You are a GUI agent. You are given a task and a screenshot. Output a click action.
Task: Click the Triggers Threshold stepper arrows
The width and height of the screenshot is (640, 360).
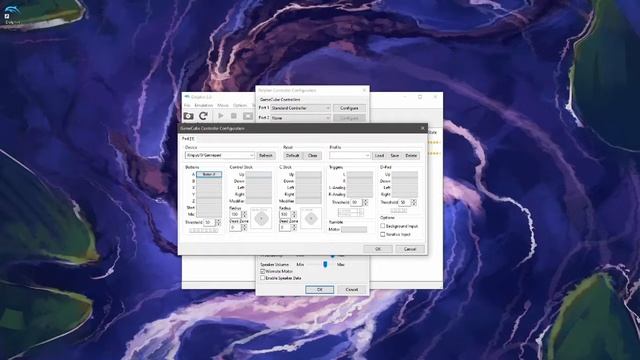click(365, 202)
